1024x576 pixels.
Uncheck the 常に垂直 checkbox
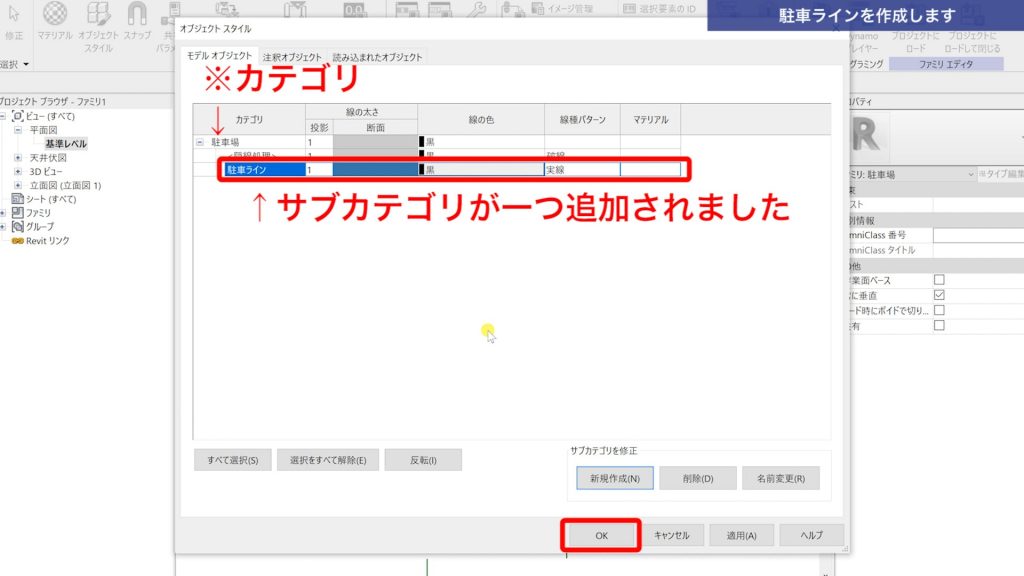pos(938,295)
